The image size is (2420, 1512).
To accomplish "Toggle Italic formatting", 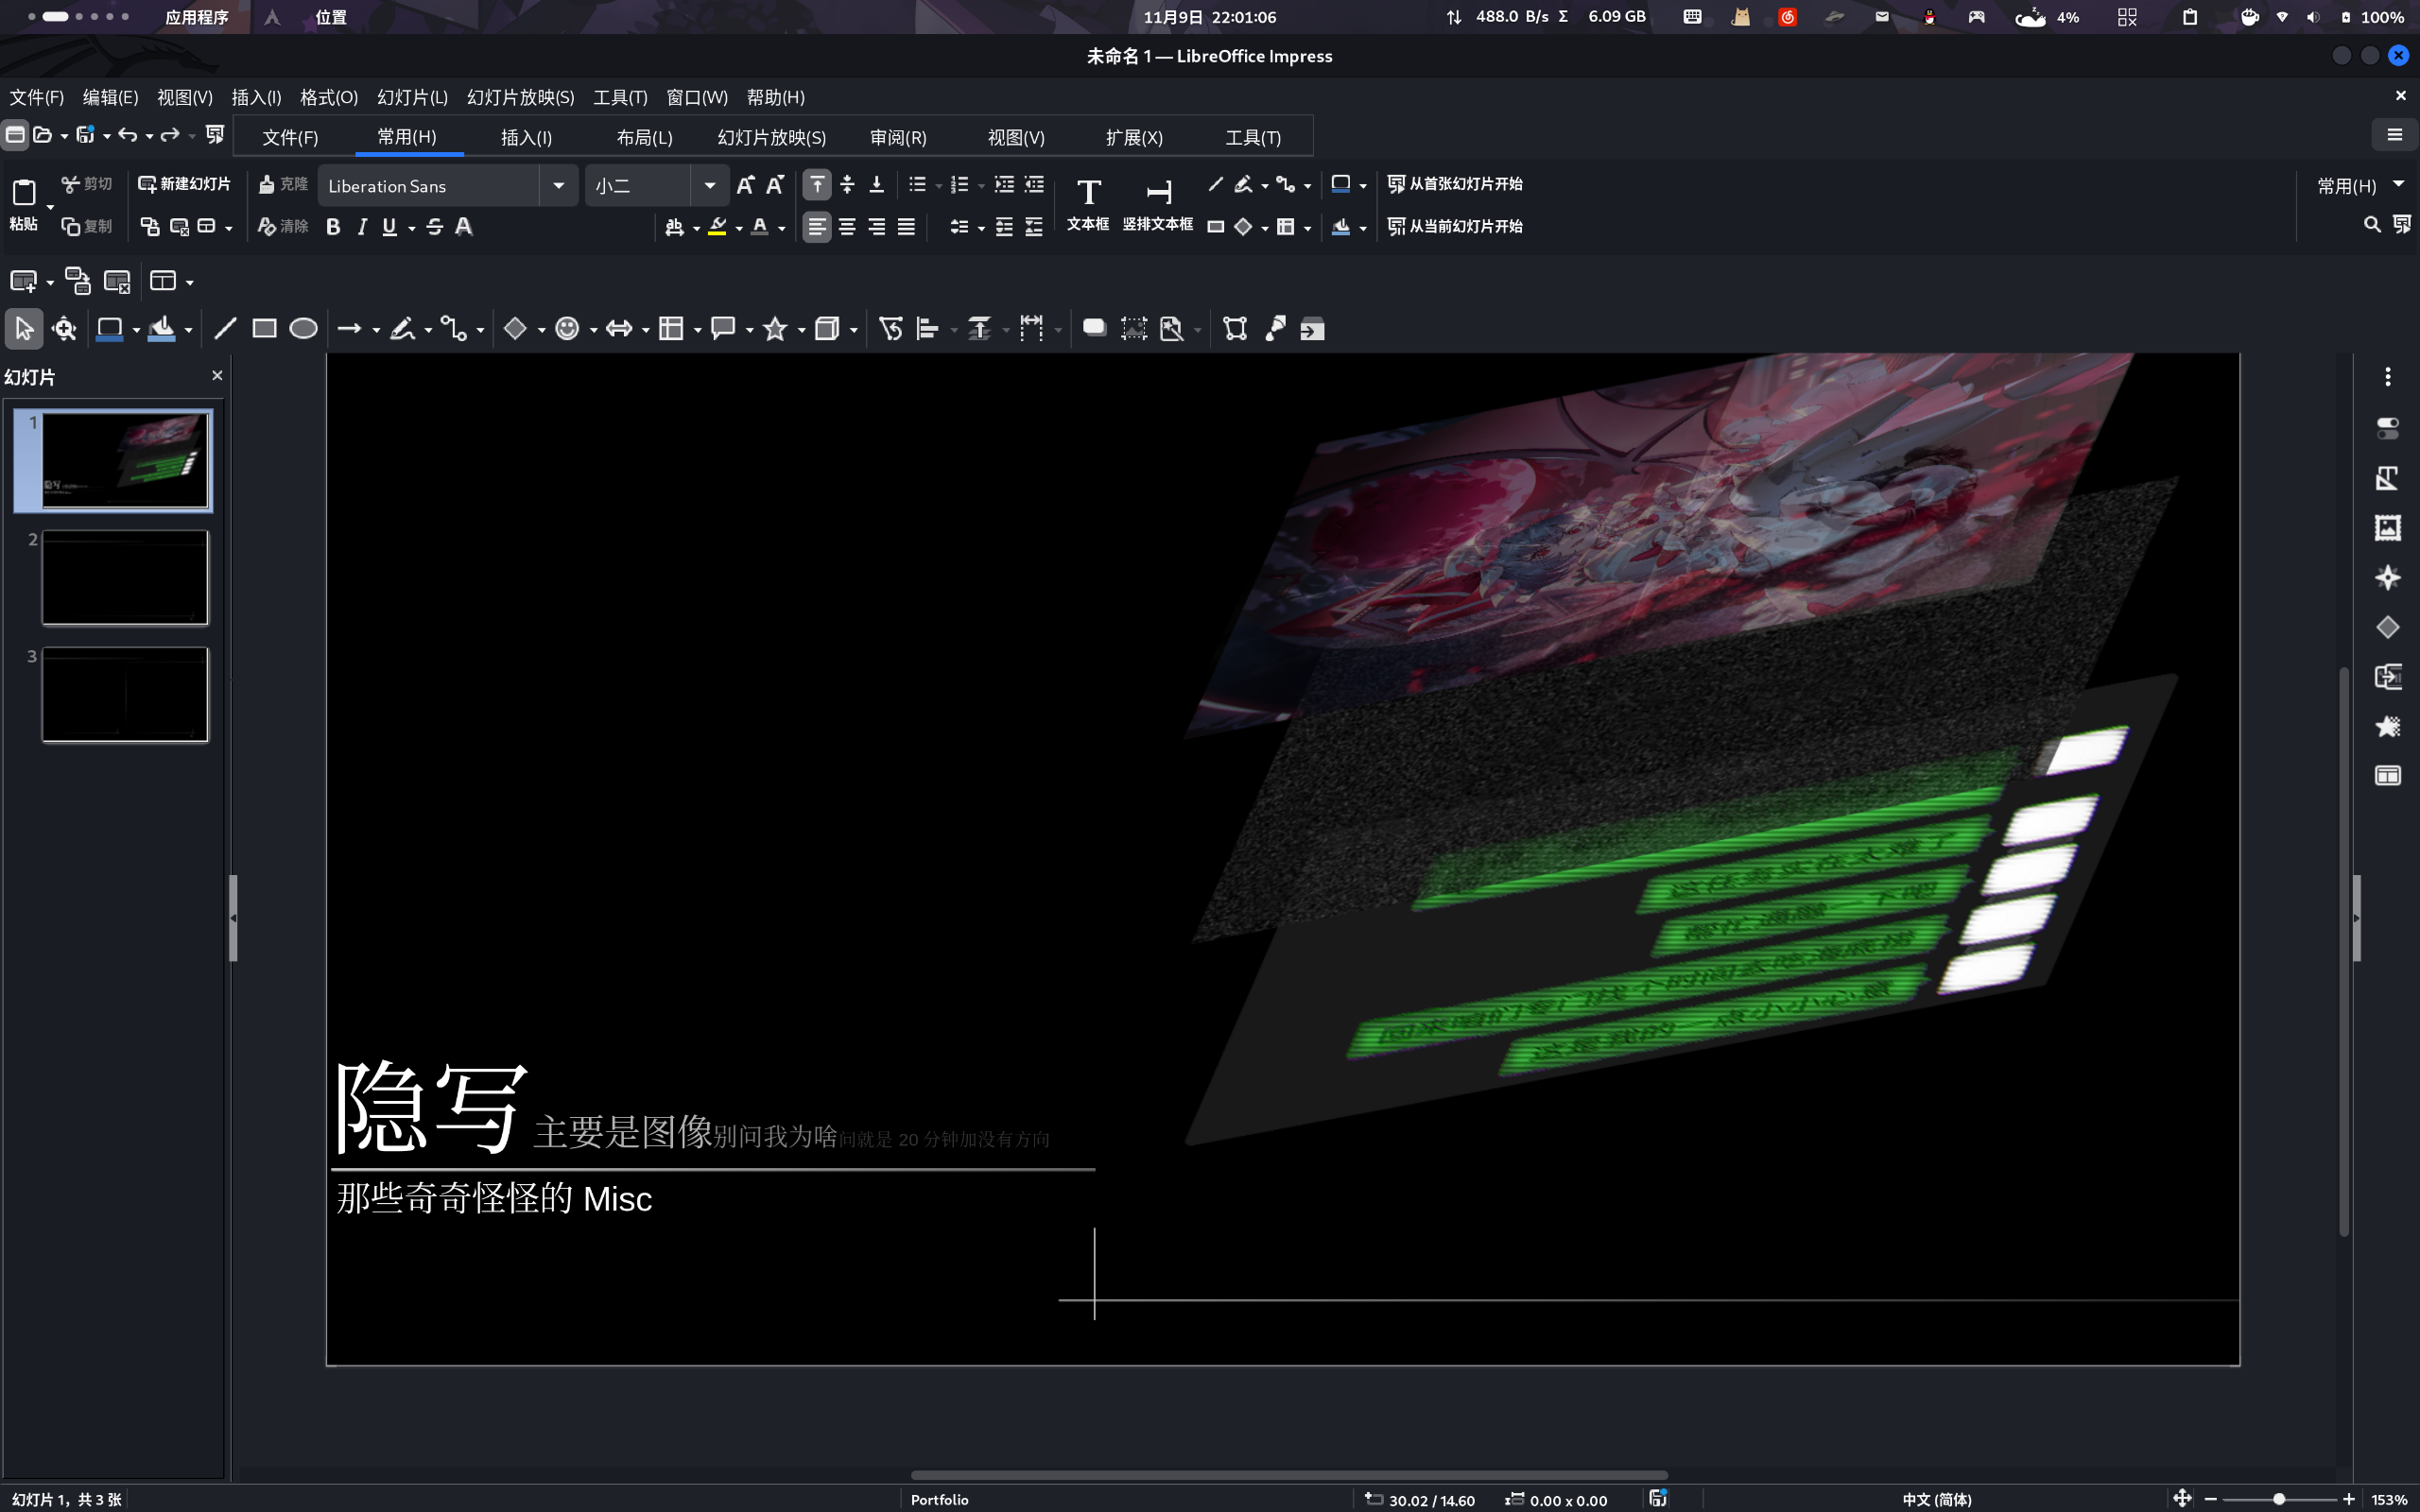I will pyautogui.click(x=362, y=227).
